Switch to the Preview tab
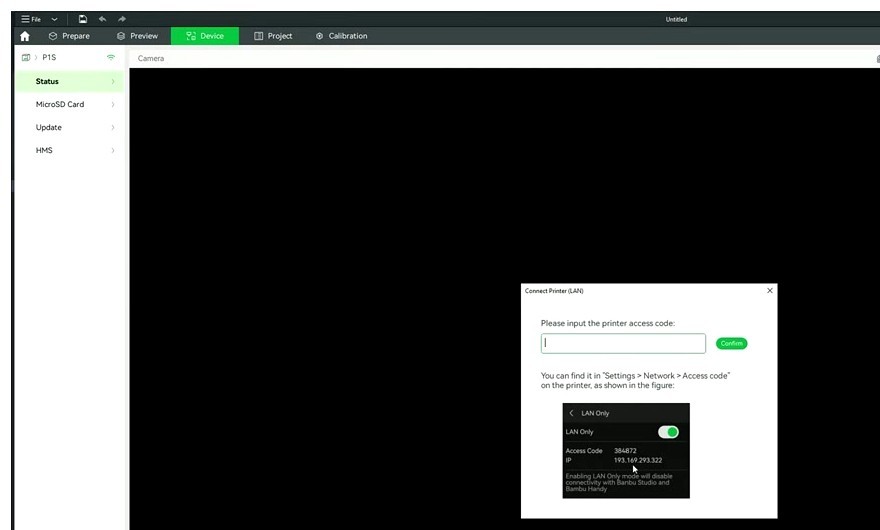880x530 pixels. coord(138,36)
